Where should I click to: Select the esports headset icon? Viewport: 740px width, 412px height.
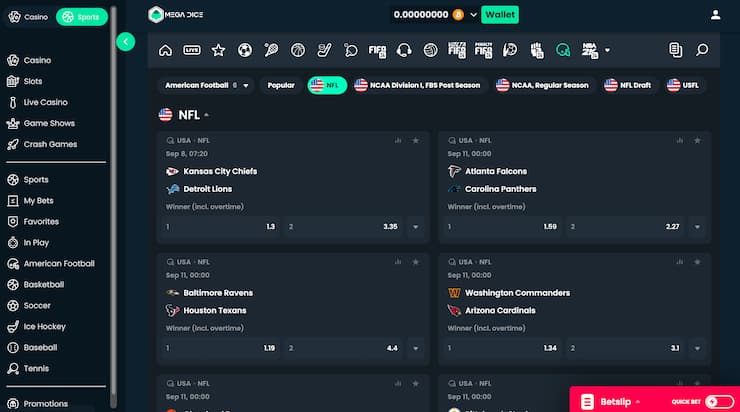(x=404, y=50)
